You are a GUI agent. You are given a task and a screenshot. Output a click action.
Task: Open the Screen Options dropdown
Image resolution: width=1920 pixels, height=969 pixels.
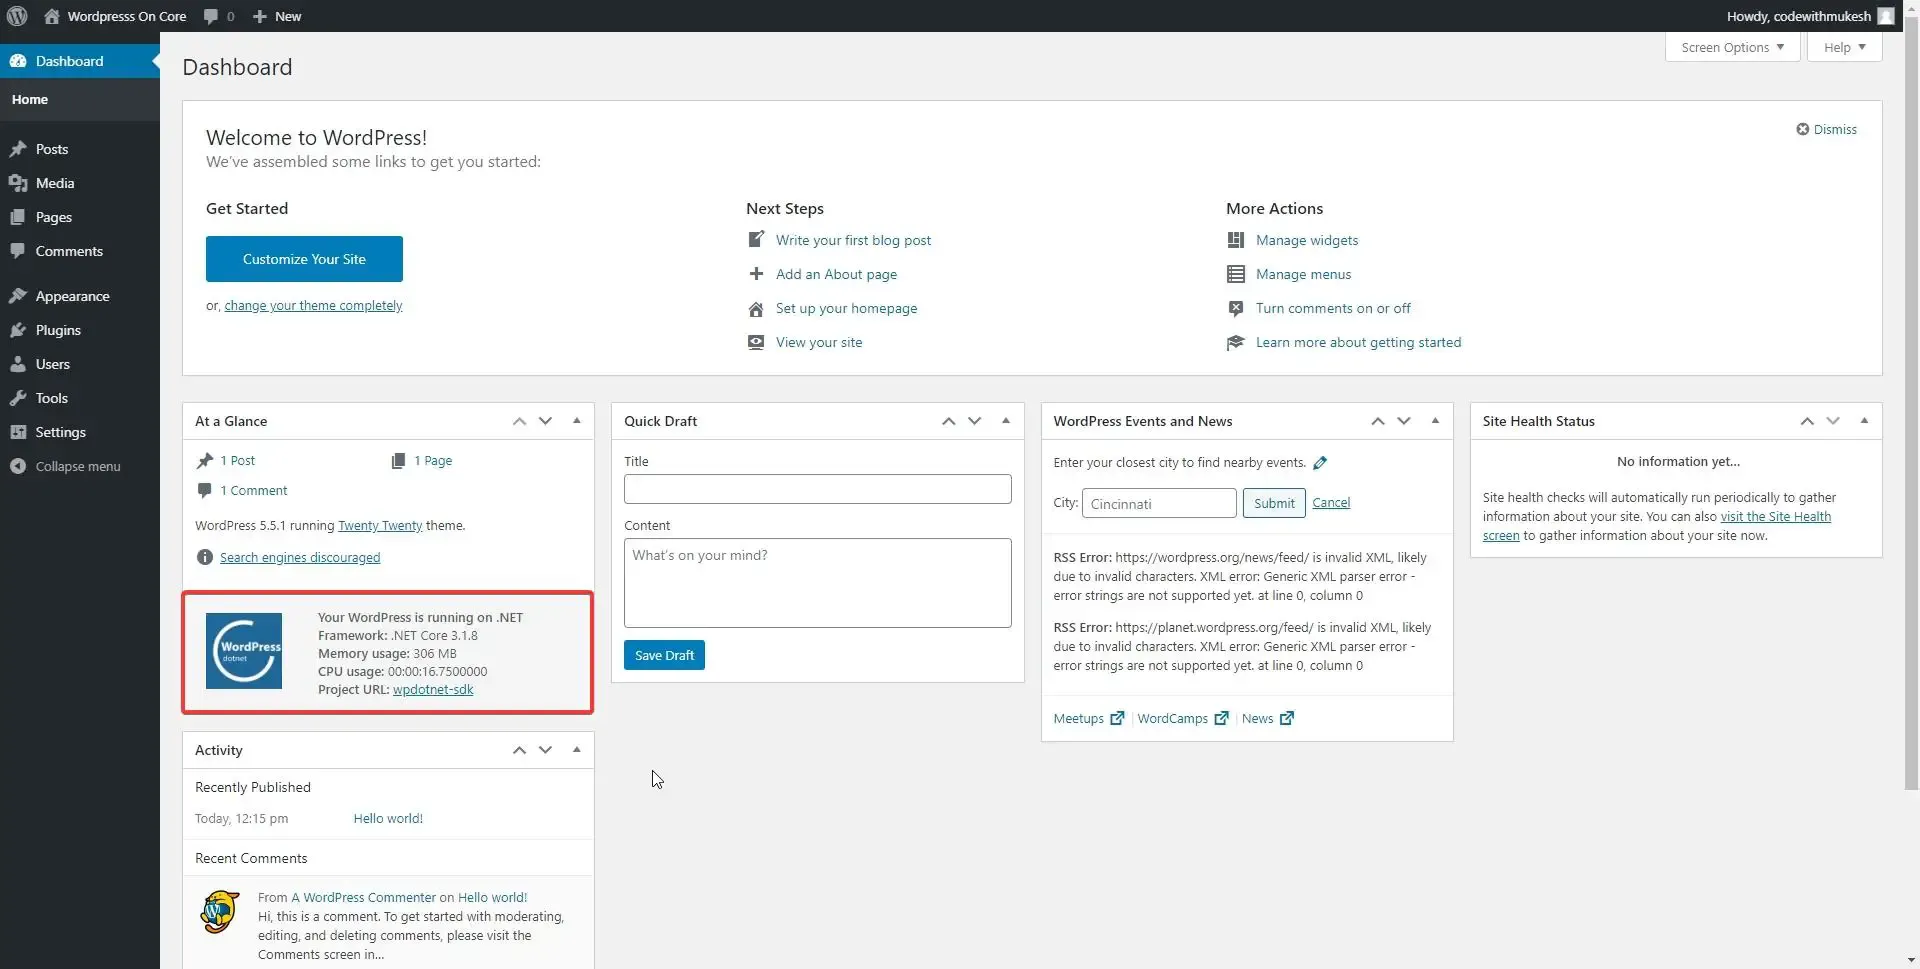(x=1731, y=47)
